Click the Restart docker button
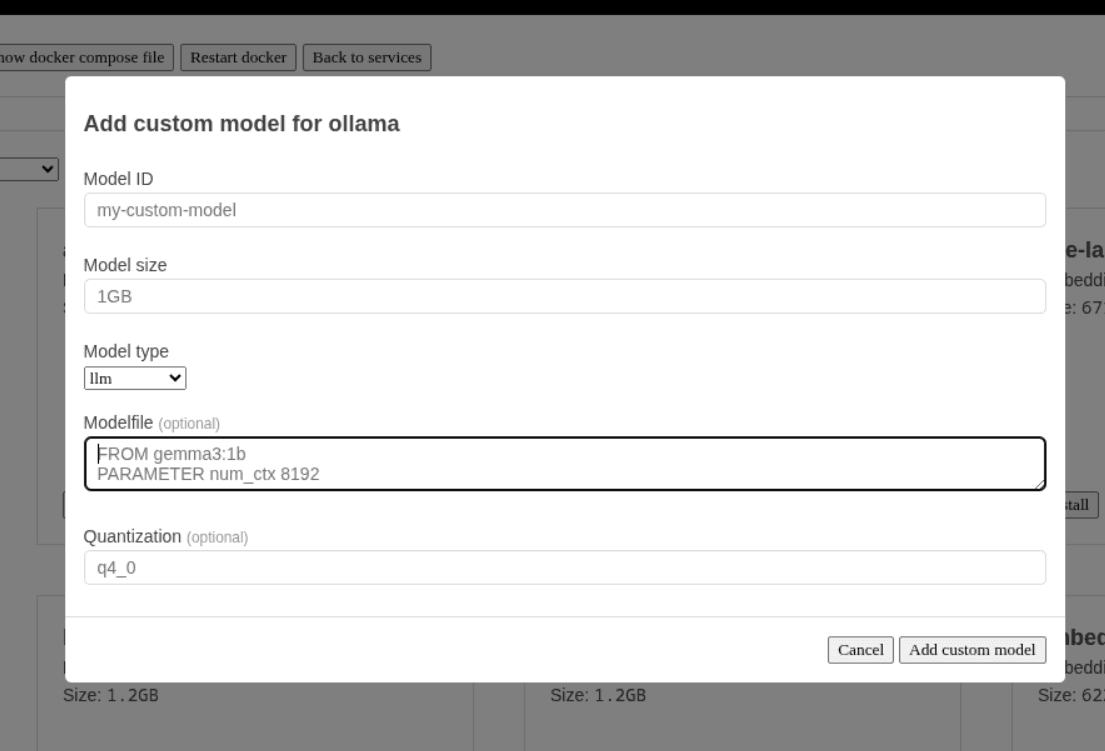Screen dimensions: 1105x751 (239, 57)
